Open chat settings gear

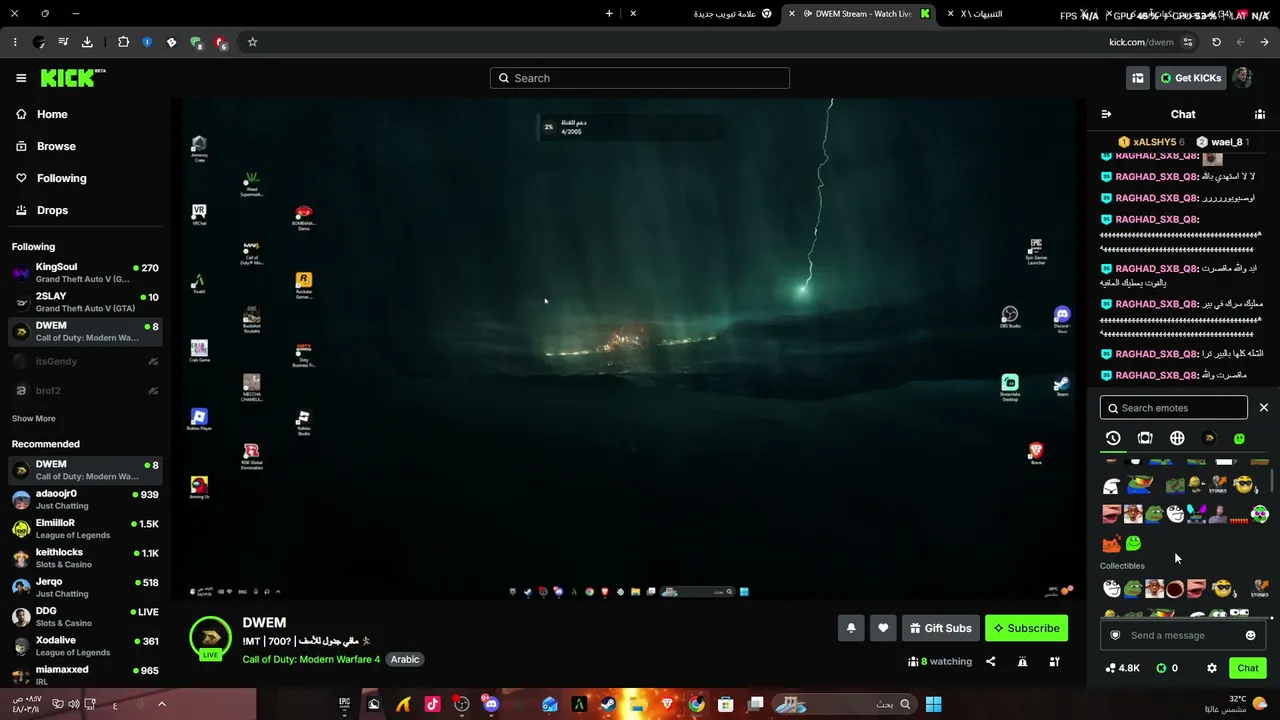tap(1212, 668)
